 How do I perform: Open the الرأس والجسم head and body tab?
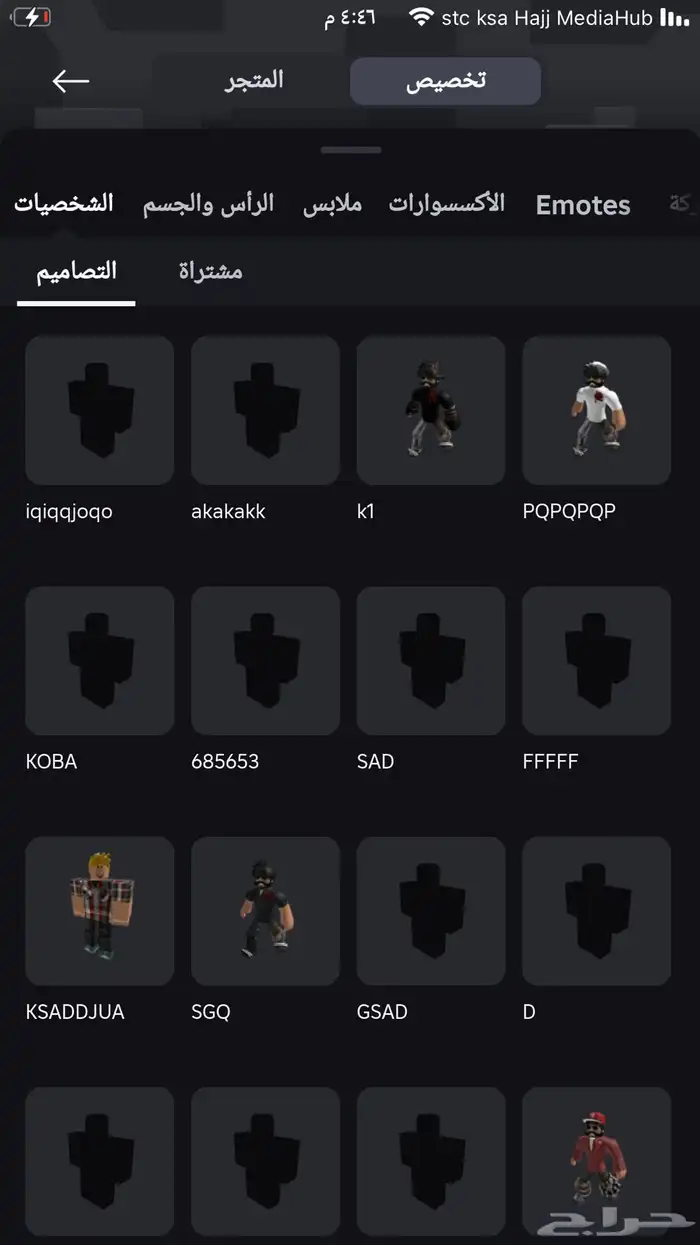tap(208, 204)
